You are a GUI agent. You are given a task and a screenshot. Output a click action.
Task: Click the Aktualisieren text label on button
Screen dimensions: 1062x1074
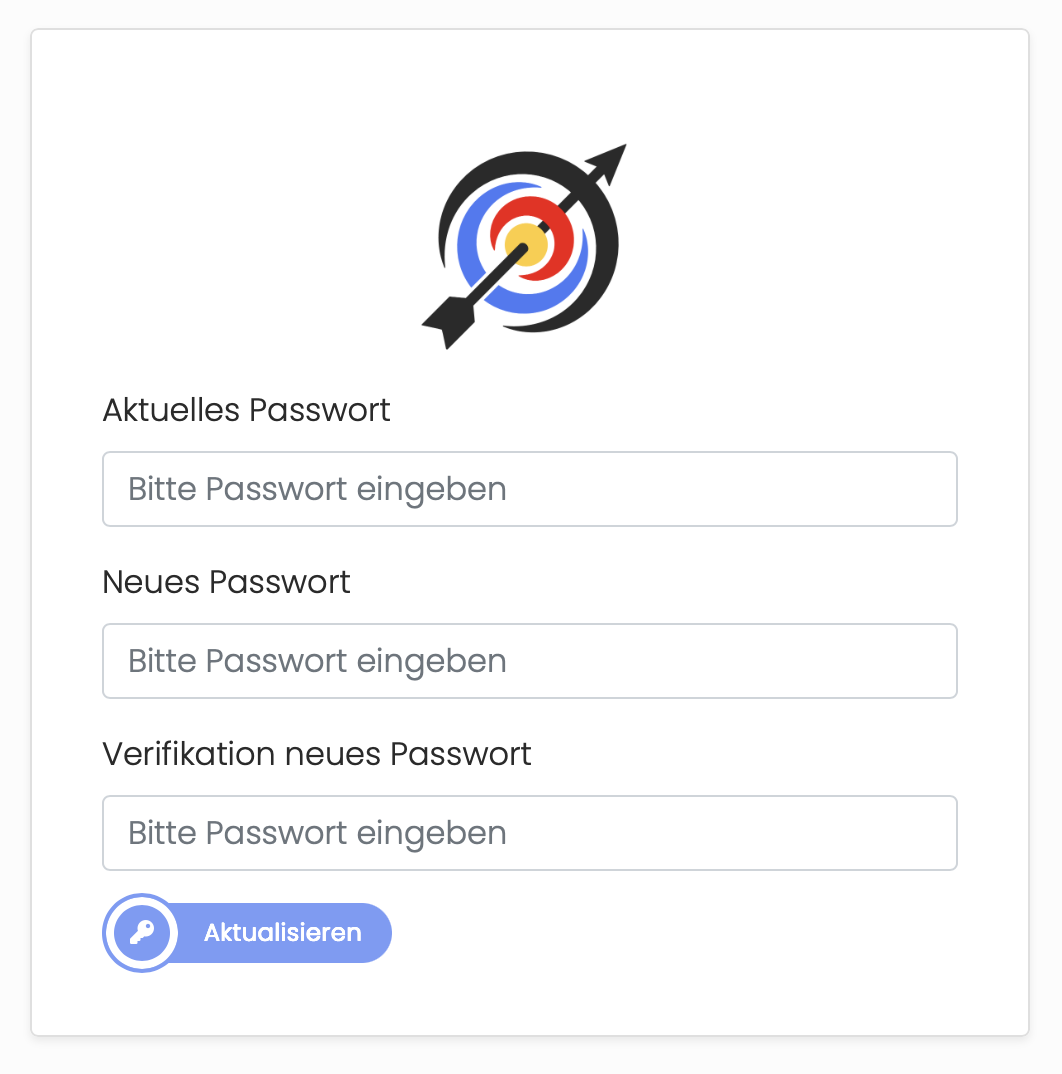[x=282, y=933]
